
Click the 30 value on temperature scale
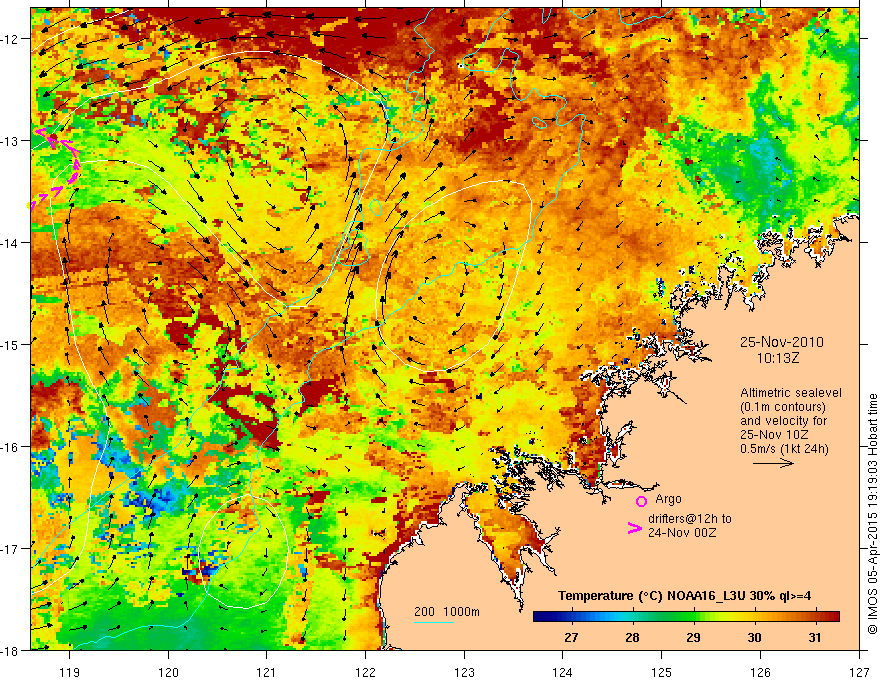click(x=754, y=637)
